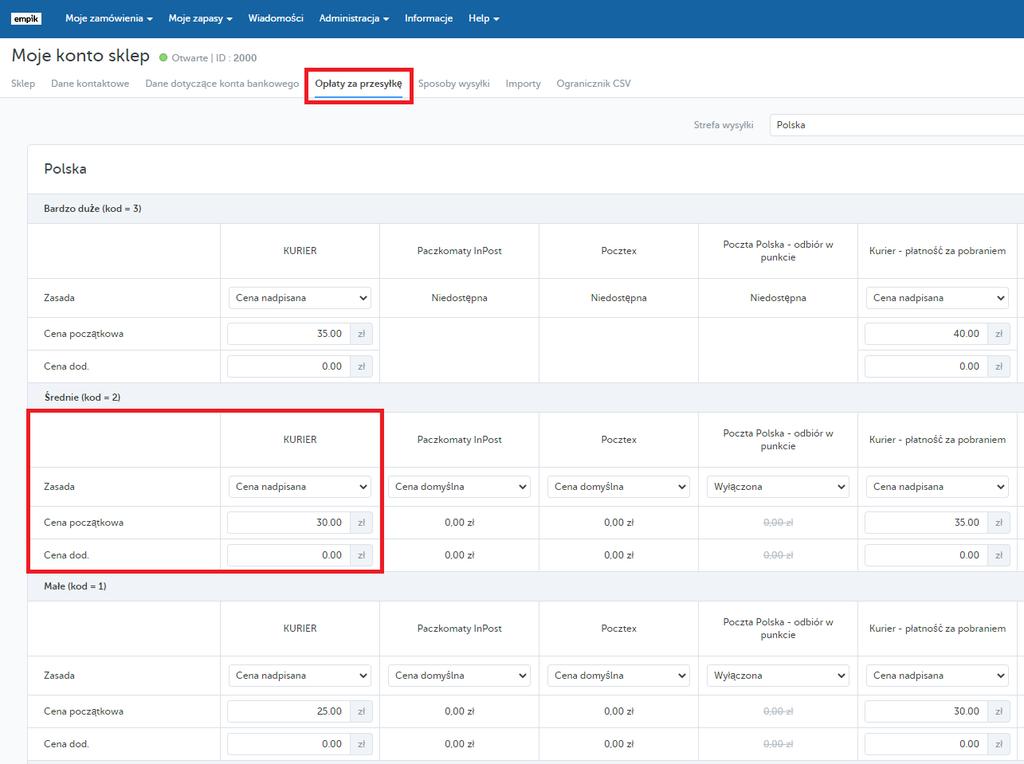Edit KURIER Cena dod. field in Bardzo duże
Screen dimensions: 1024x764
(x=289, y=366)
